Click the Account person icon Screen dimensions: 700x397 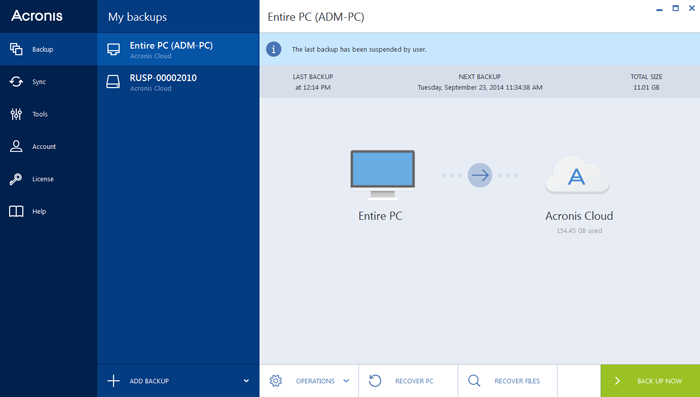16,146
